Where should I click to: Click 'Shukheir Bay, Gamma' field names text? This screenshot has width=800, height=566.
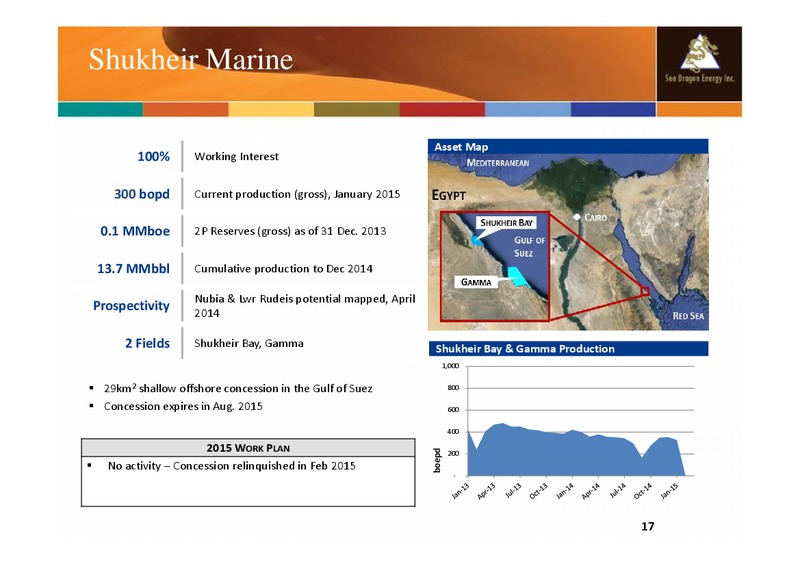(x=249, y=343)
